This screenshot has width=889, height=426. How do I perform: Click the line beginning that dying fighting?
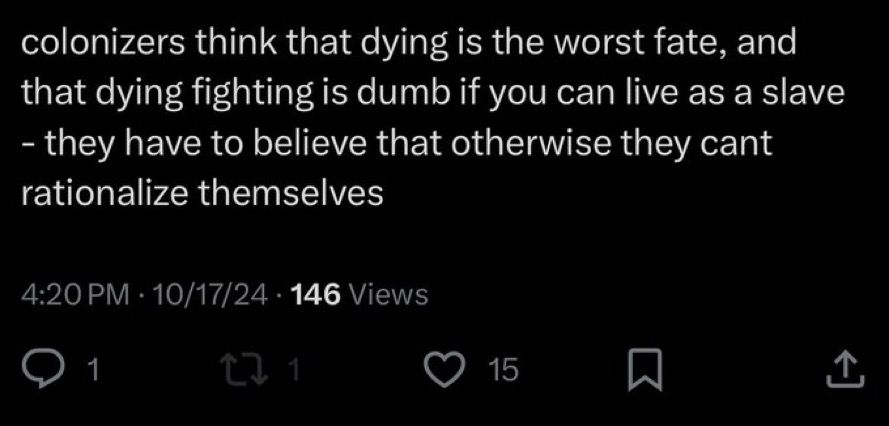click(x=433, y=94)
